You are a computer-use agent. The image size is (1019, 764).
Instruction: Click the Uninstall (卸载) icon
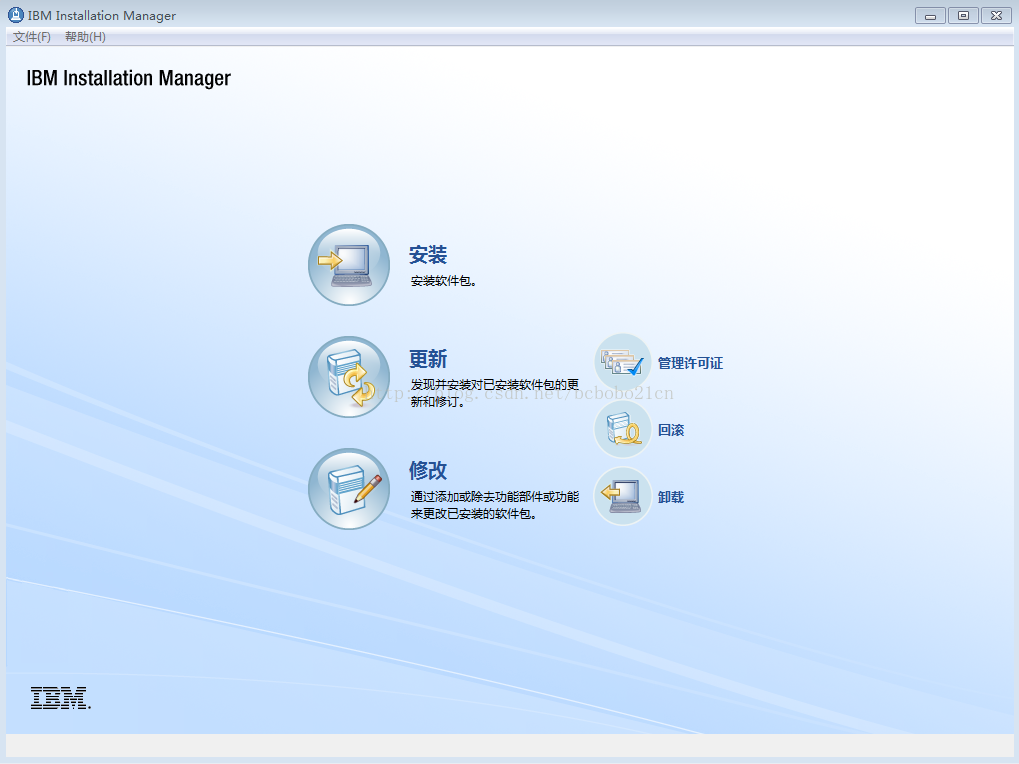pos(623,496)
